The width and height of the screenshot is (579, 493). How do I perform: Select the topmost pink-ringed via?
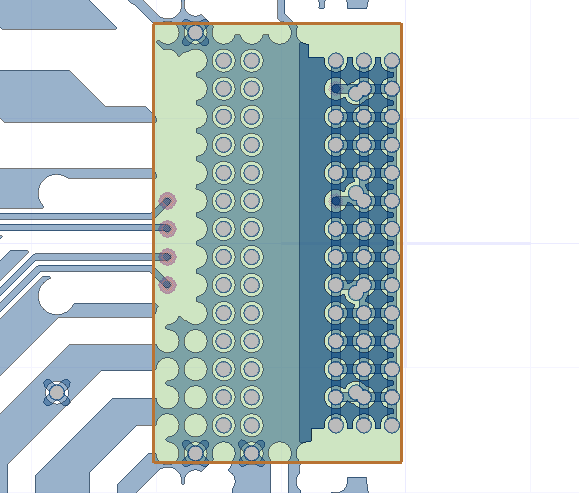[167, 201]
